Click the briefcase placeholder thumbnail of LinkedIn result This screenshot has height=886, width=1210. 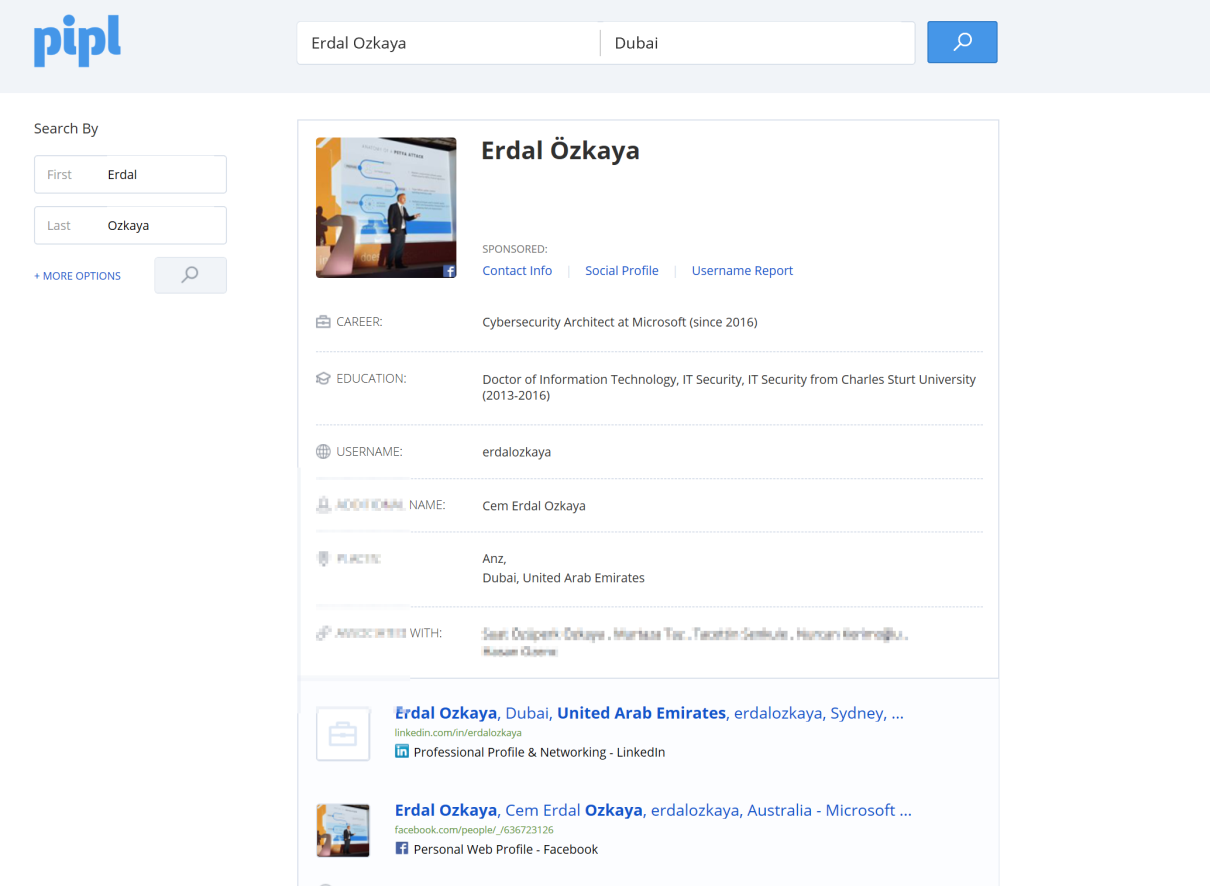343,734
